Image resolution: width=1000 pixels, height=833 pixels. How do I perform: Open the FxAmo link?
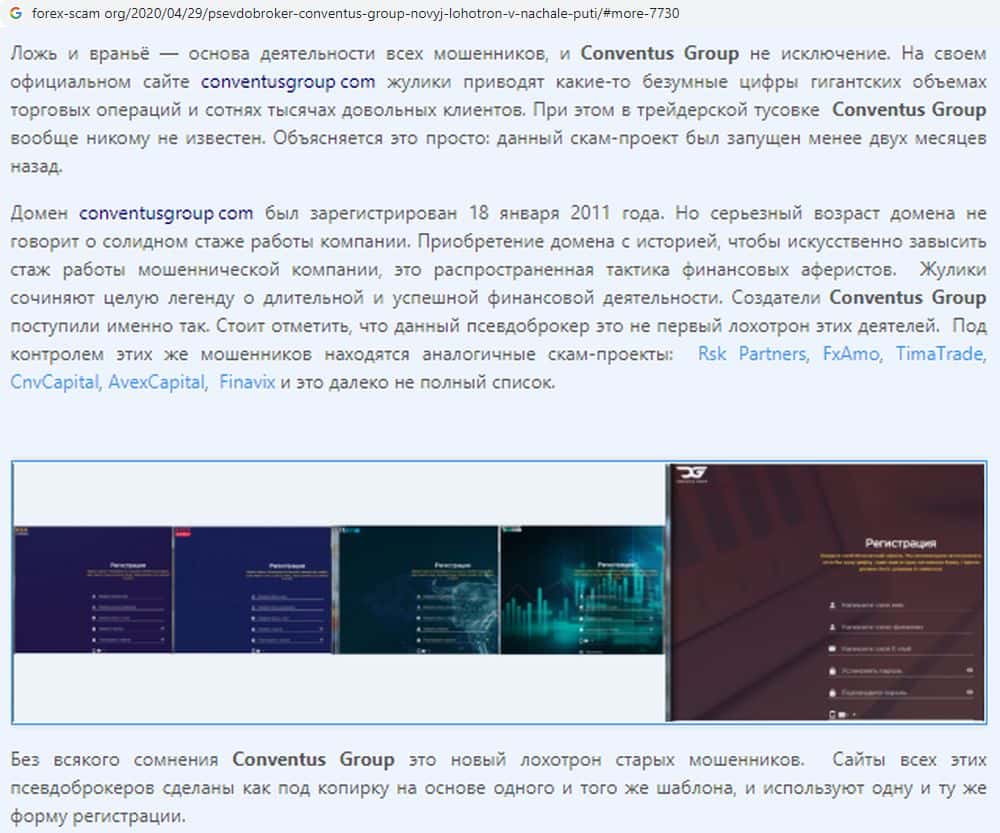coord(851,353)
